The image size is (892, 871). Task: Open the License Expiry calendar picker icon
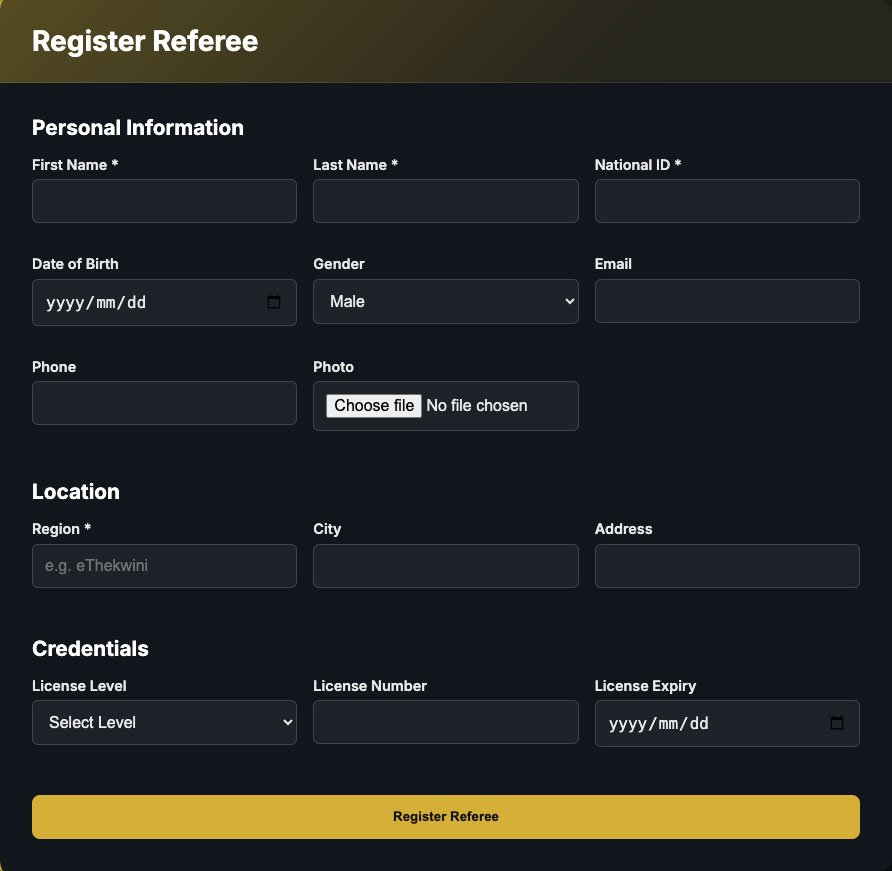[x=837, y=723]
